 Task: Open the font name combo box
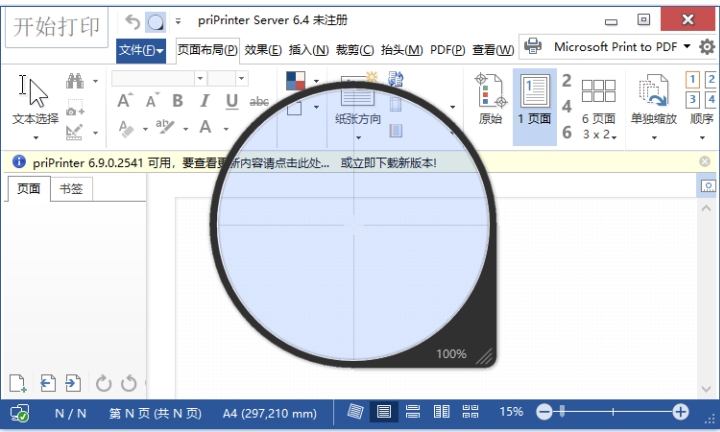158,78
